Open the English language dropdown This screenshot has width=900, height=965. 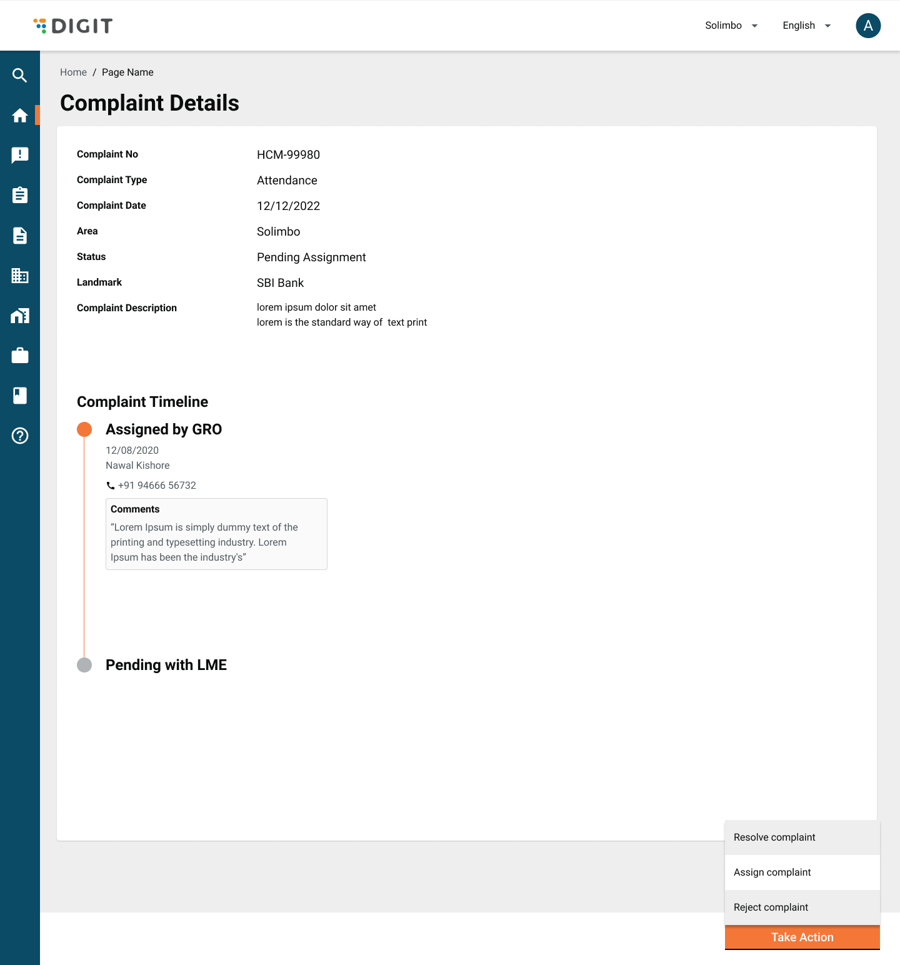(x=806, y=26)
